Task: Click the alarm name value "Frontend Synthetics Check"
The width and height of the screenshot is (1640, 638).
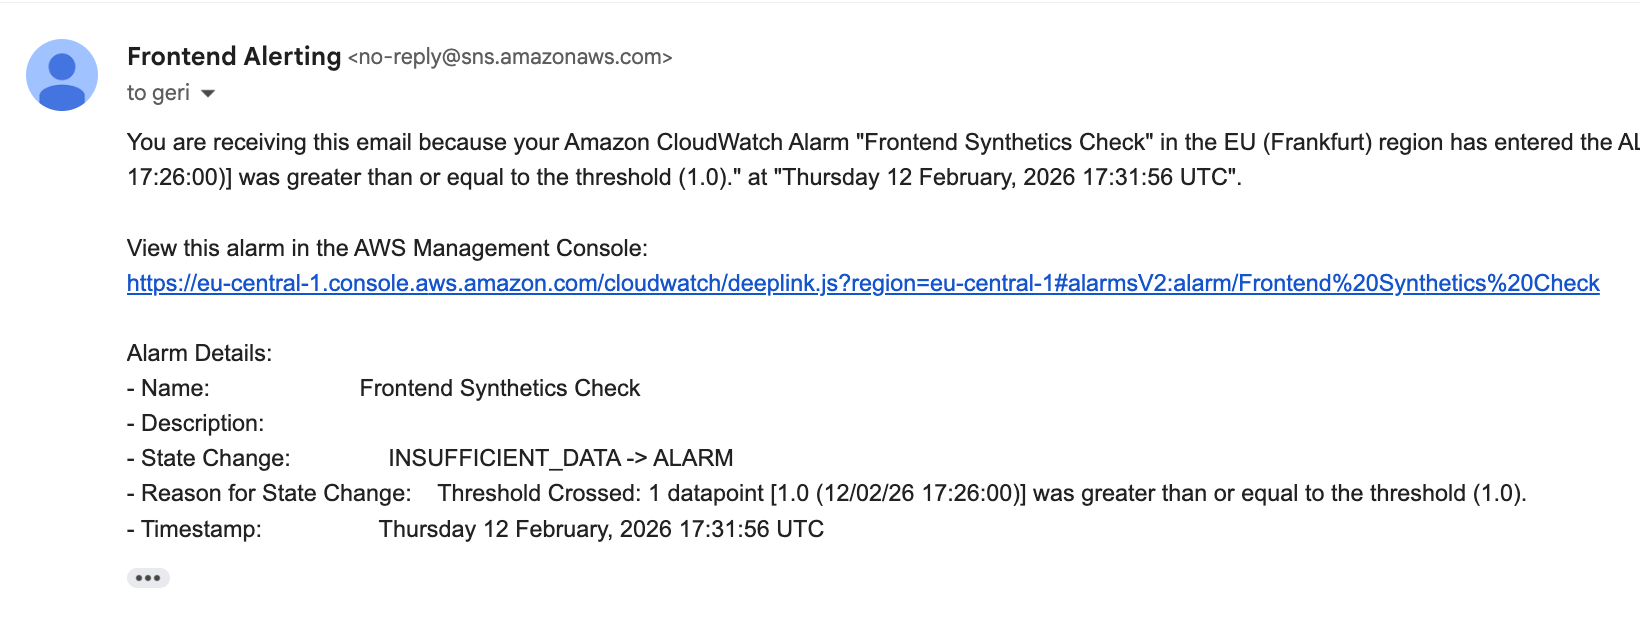Action: (499, 389)
